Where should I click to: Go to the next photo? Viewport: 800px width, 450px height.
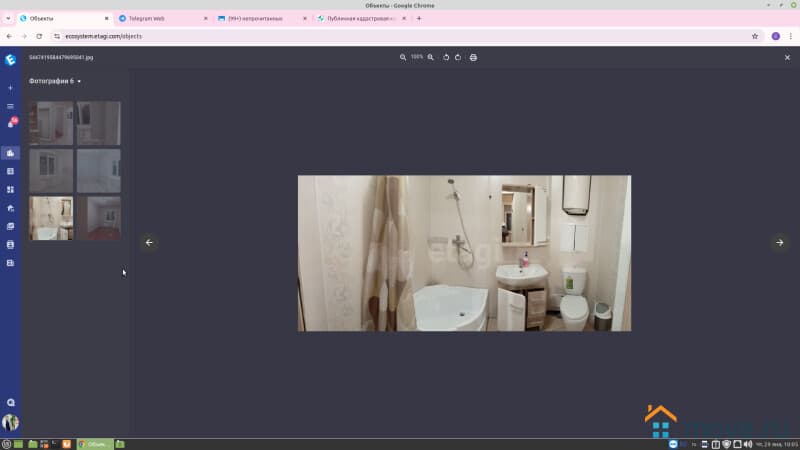[x=780, y=242]
